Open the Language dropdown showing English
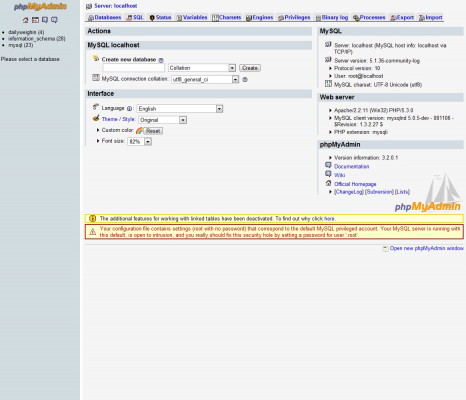The image size is (466, 400). click(x=180, y=109)
